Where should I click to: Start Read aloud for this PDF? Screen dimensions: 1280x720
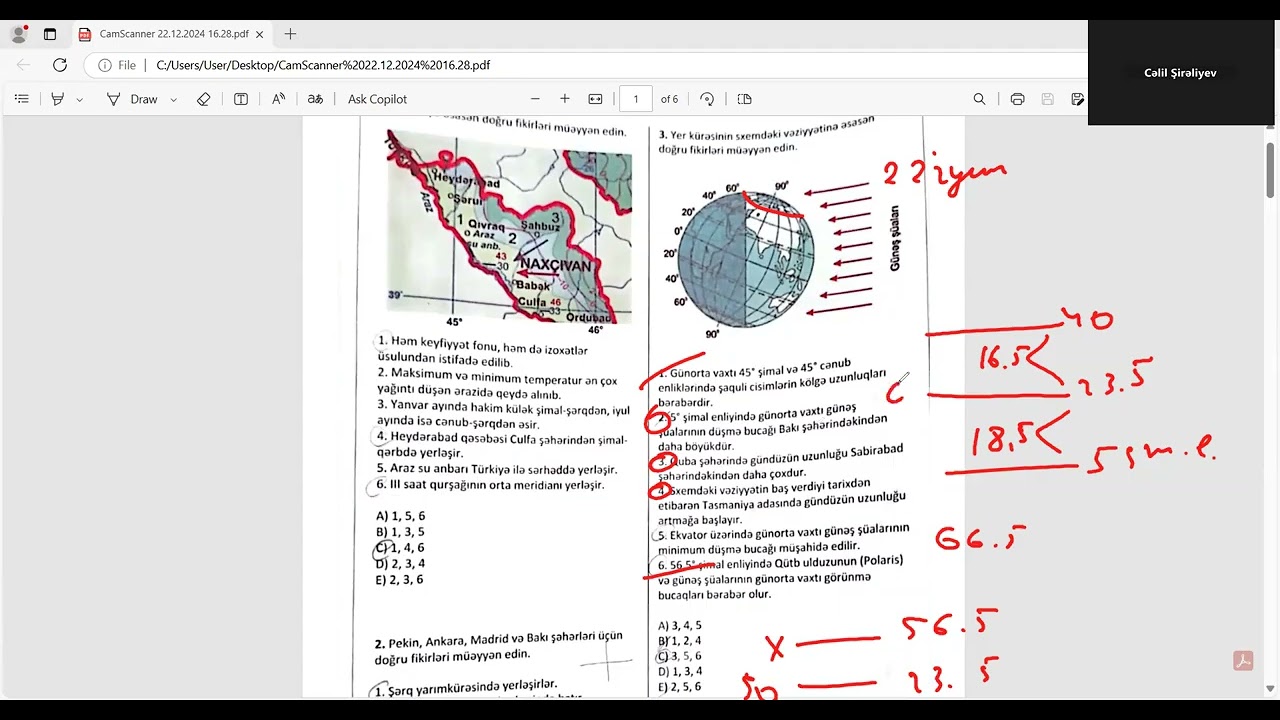click(x=278, y=99)
